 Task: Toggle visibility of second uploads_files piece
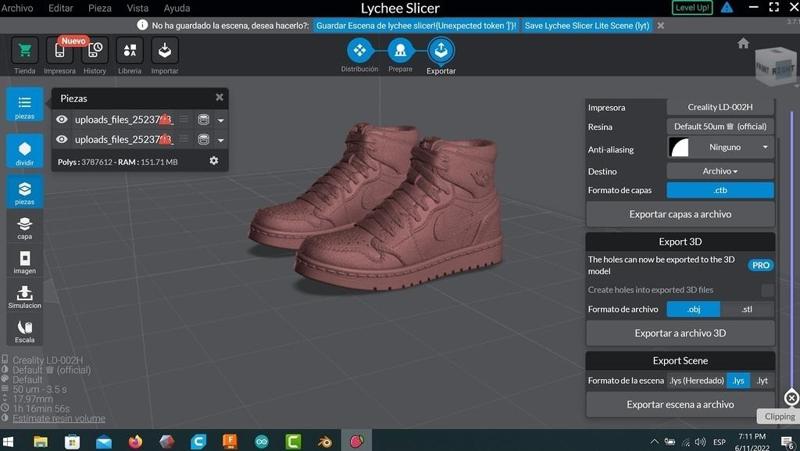coord(62,140)
